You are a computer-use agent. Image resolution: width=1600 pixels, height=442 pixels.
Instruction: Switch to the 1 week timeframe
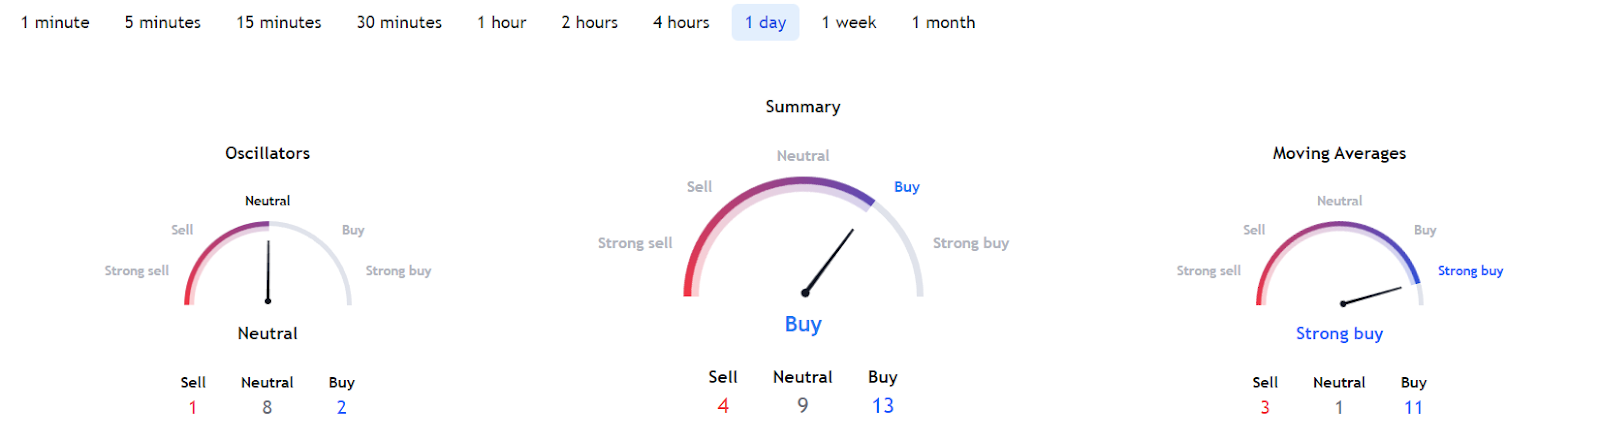point(848,22)
